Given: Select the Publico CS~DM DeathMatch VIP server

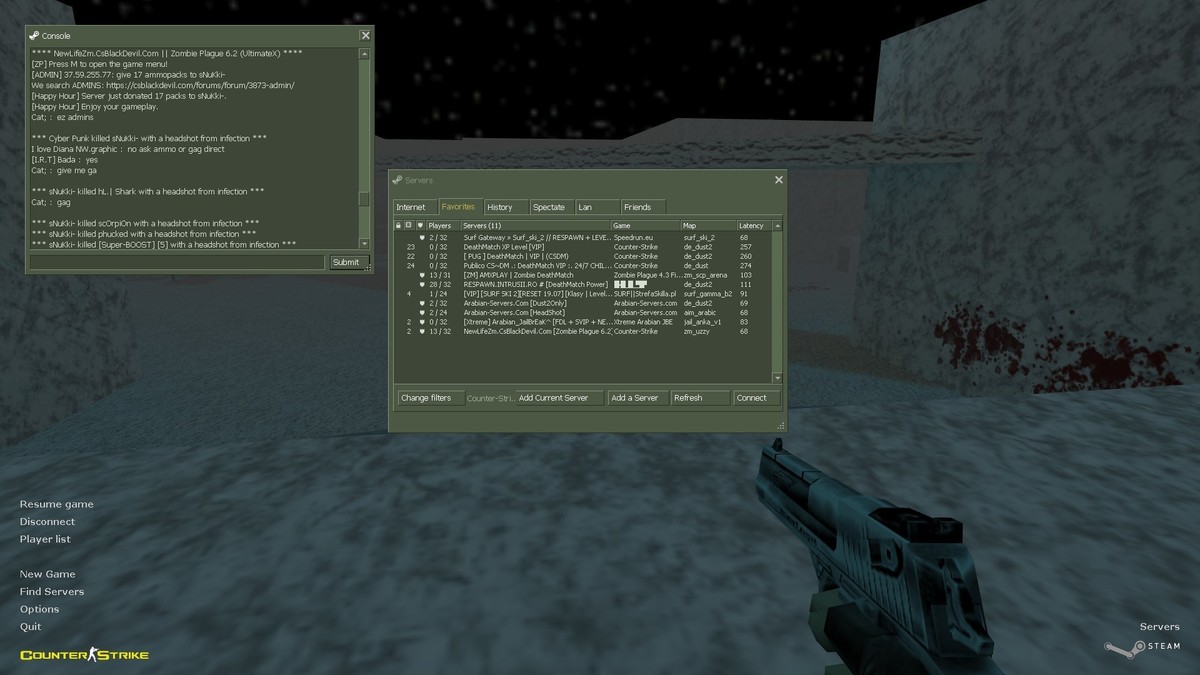Looking at the screenshot, I should pyautogui.click(x=583, y=266).
